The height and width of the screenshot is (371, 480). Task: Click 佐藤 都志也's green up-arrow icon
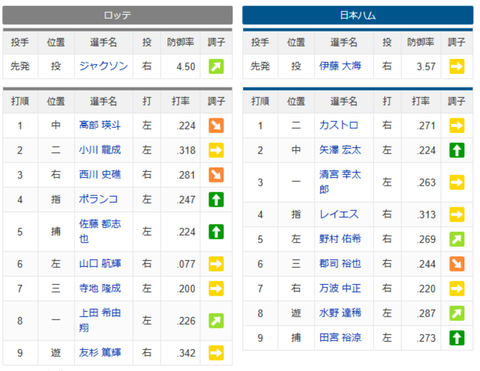pyautogui.click(x=216, y=232)
